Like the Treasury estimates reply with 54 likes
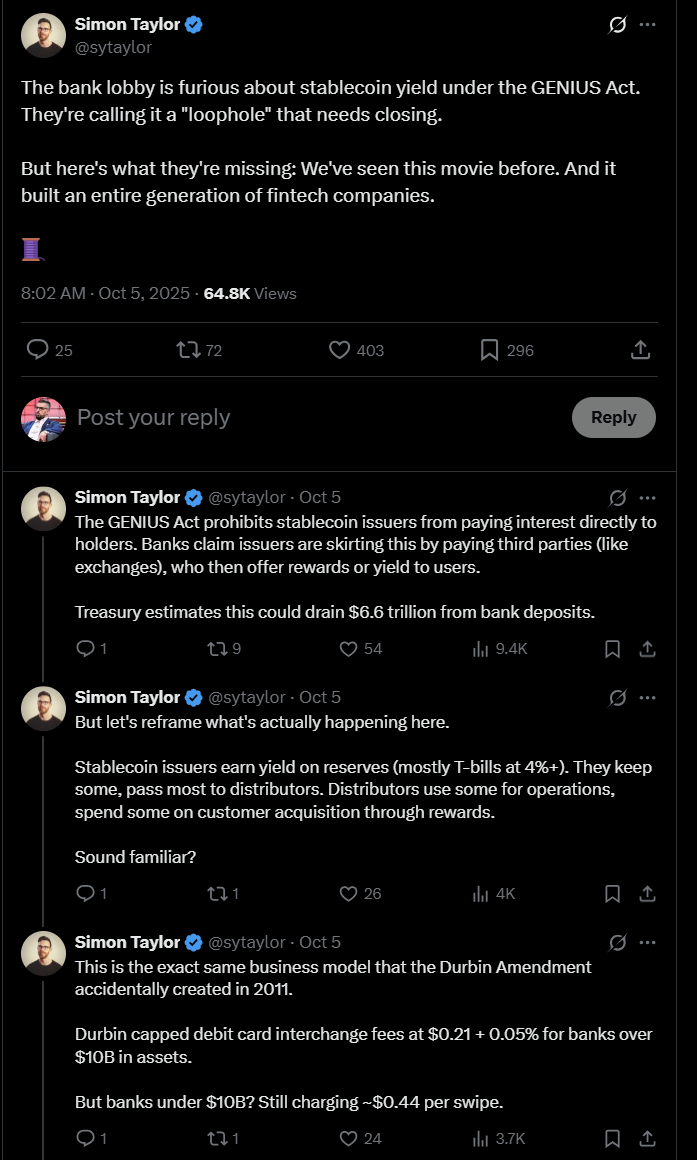Screen dimensions: 697x1160 [x=349, y=649]
